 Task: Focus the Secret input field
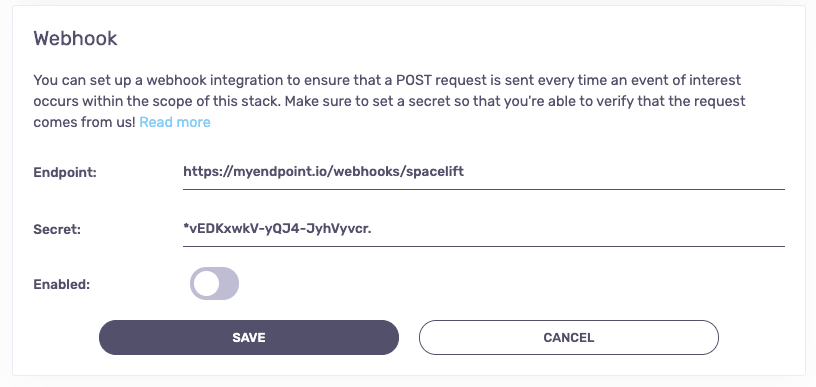pos(483,229)
